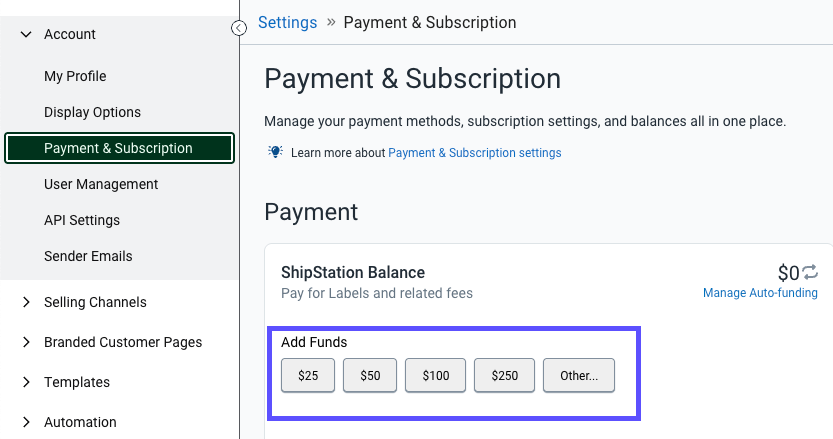Go to Display Options
The width and height of the screenshot is (833, 439).
[92, 112]
